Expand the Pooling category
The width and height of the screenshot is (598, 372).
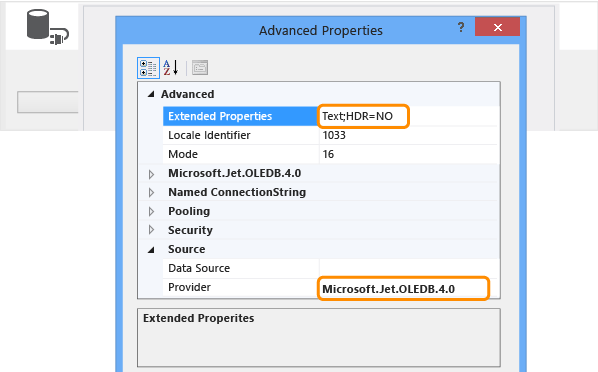click(151, 211)
